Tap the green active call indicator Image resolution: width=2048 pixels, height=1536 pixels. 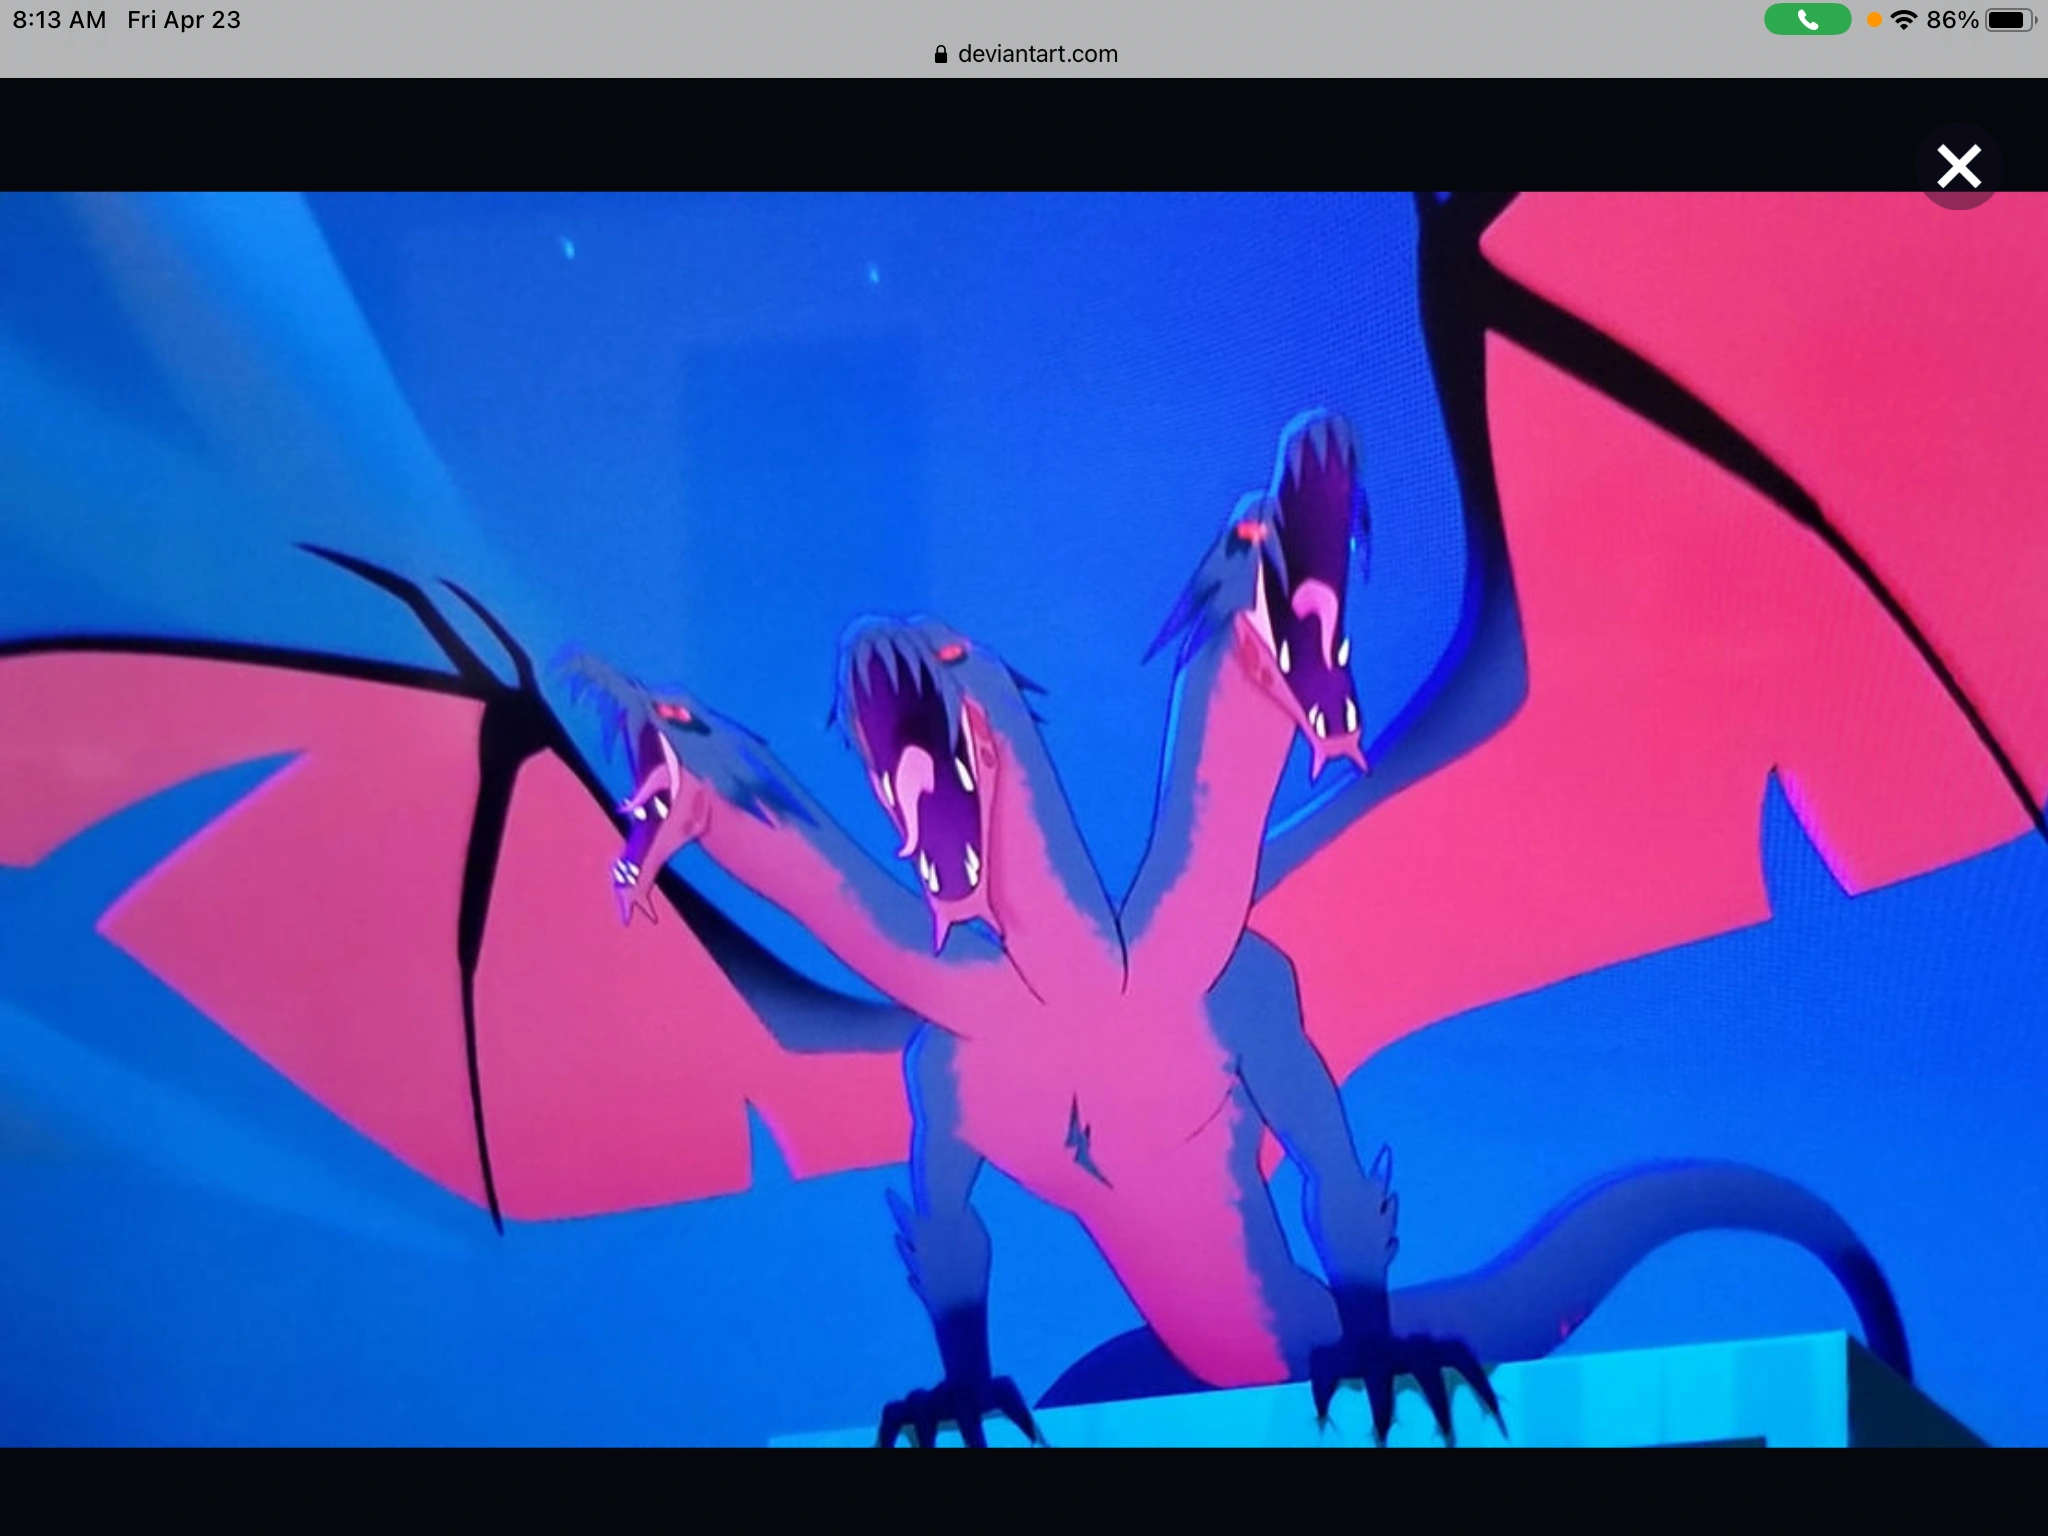1807,20
